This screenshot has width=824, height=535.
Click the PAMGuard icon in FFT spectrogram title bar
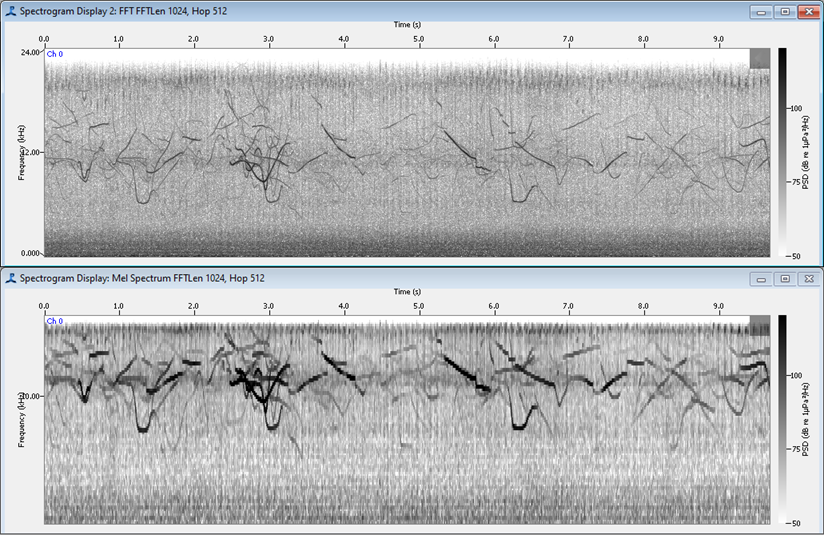[x=9, y=11]
